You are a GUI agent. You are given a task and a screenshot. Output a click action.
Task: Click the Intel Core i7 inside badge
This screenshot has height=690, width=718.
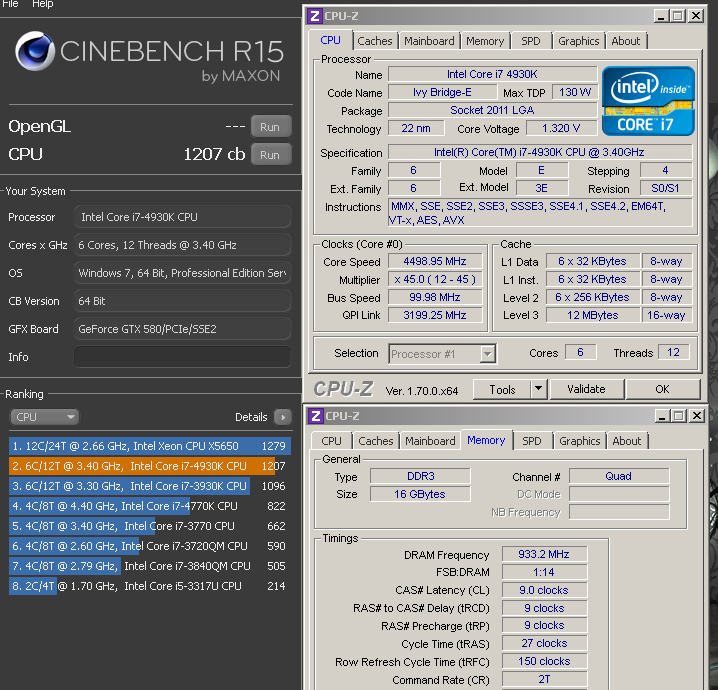click(x=648, y=101)
